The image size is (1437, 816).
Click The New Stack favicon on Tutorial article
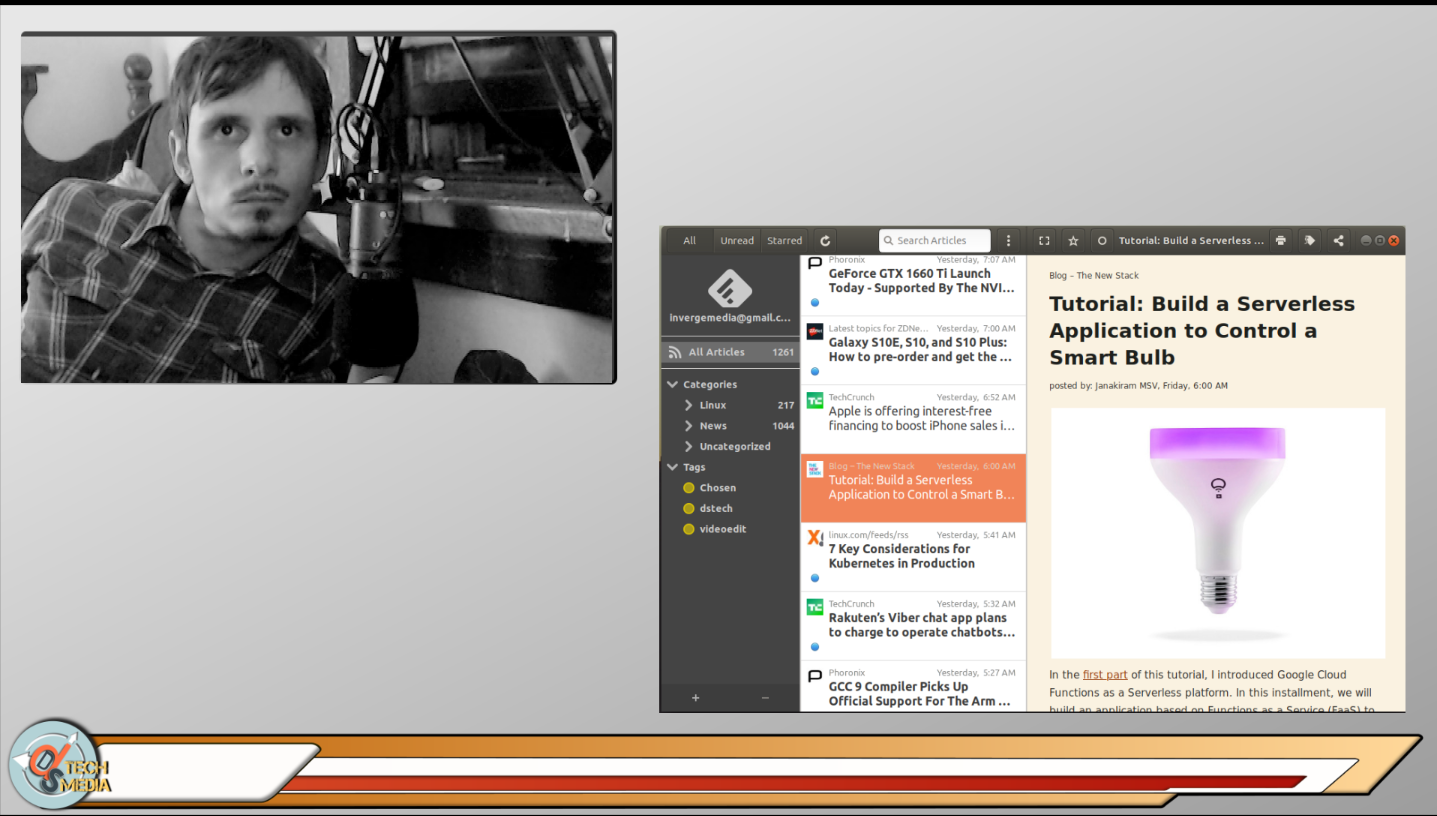[815, 469]
